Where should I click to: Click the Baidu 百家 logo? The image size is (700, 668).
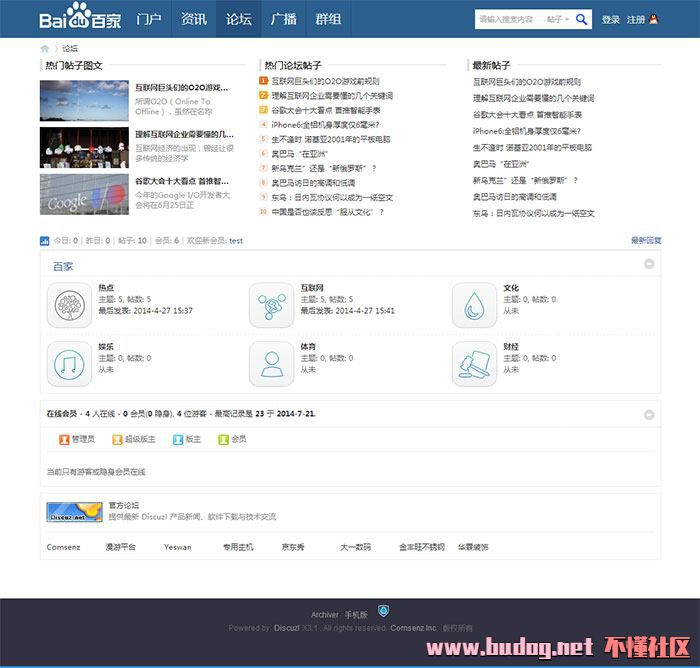pos(79,19)
